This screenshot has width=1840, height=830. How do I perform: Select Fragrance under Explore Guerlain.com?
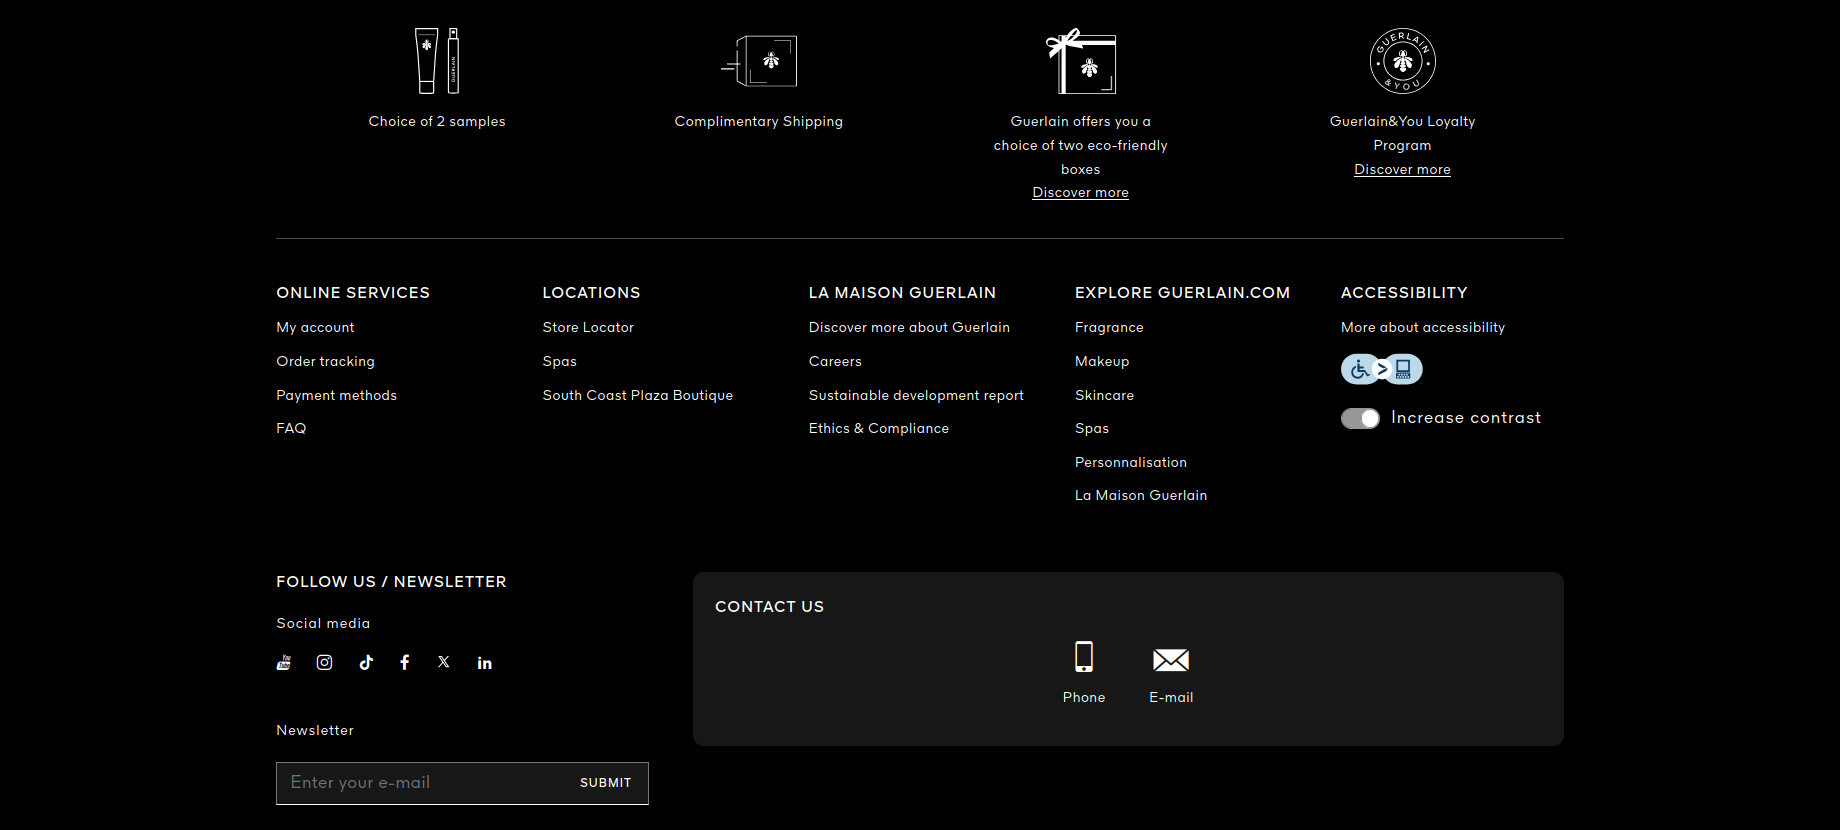click(x=1109, y=328)
